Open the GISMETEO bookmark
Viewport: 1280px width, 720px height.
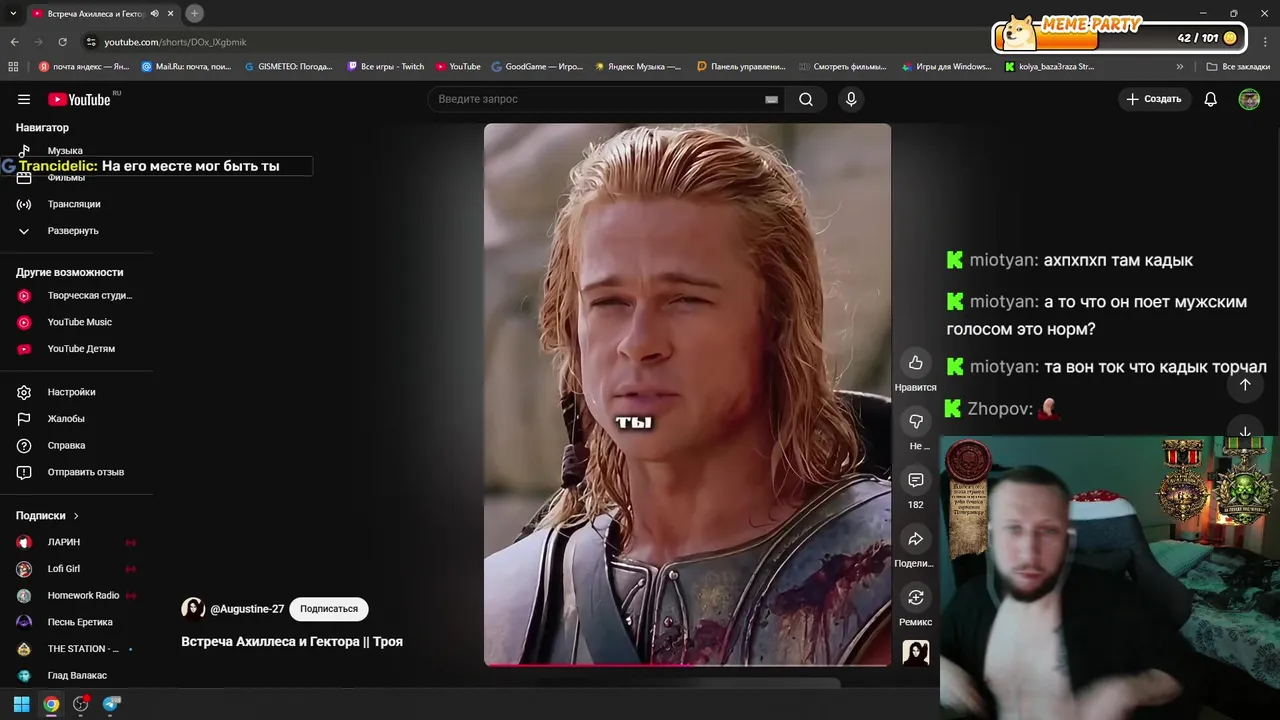pyautogui.click(x=288, y=67)
